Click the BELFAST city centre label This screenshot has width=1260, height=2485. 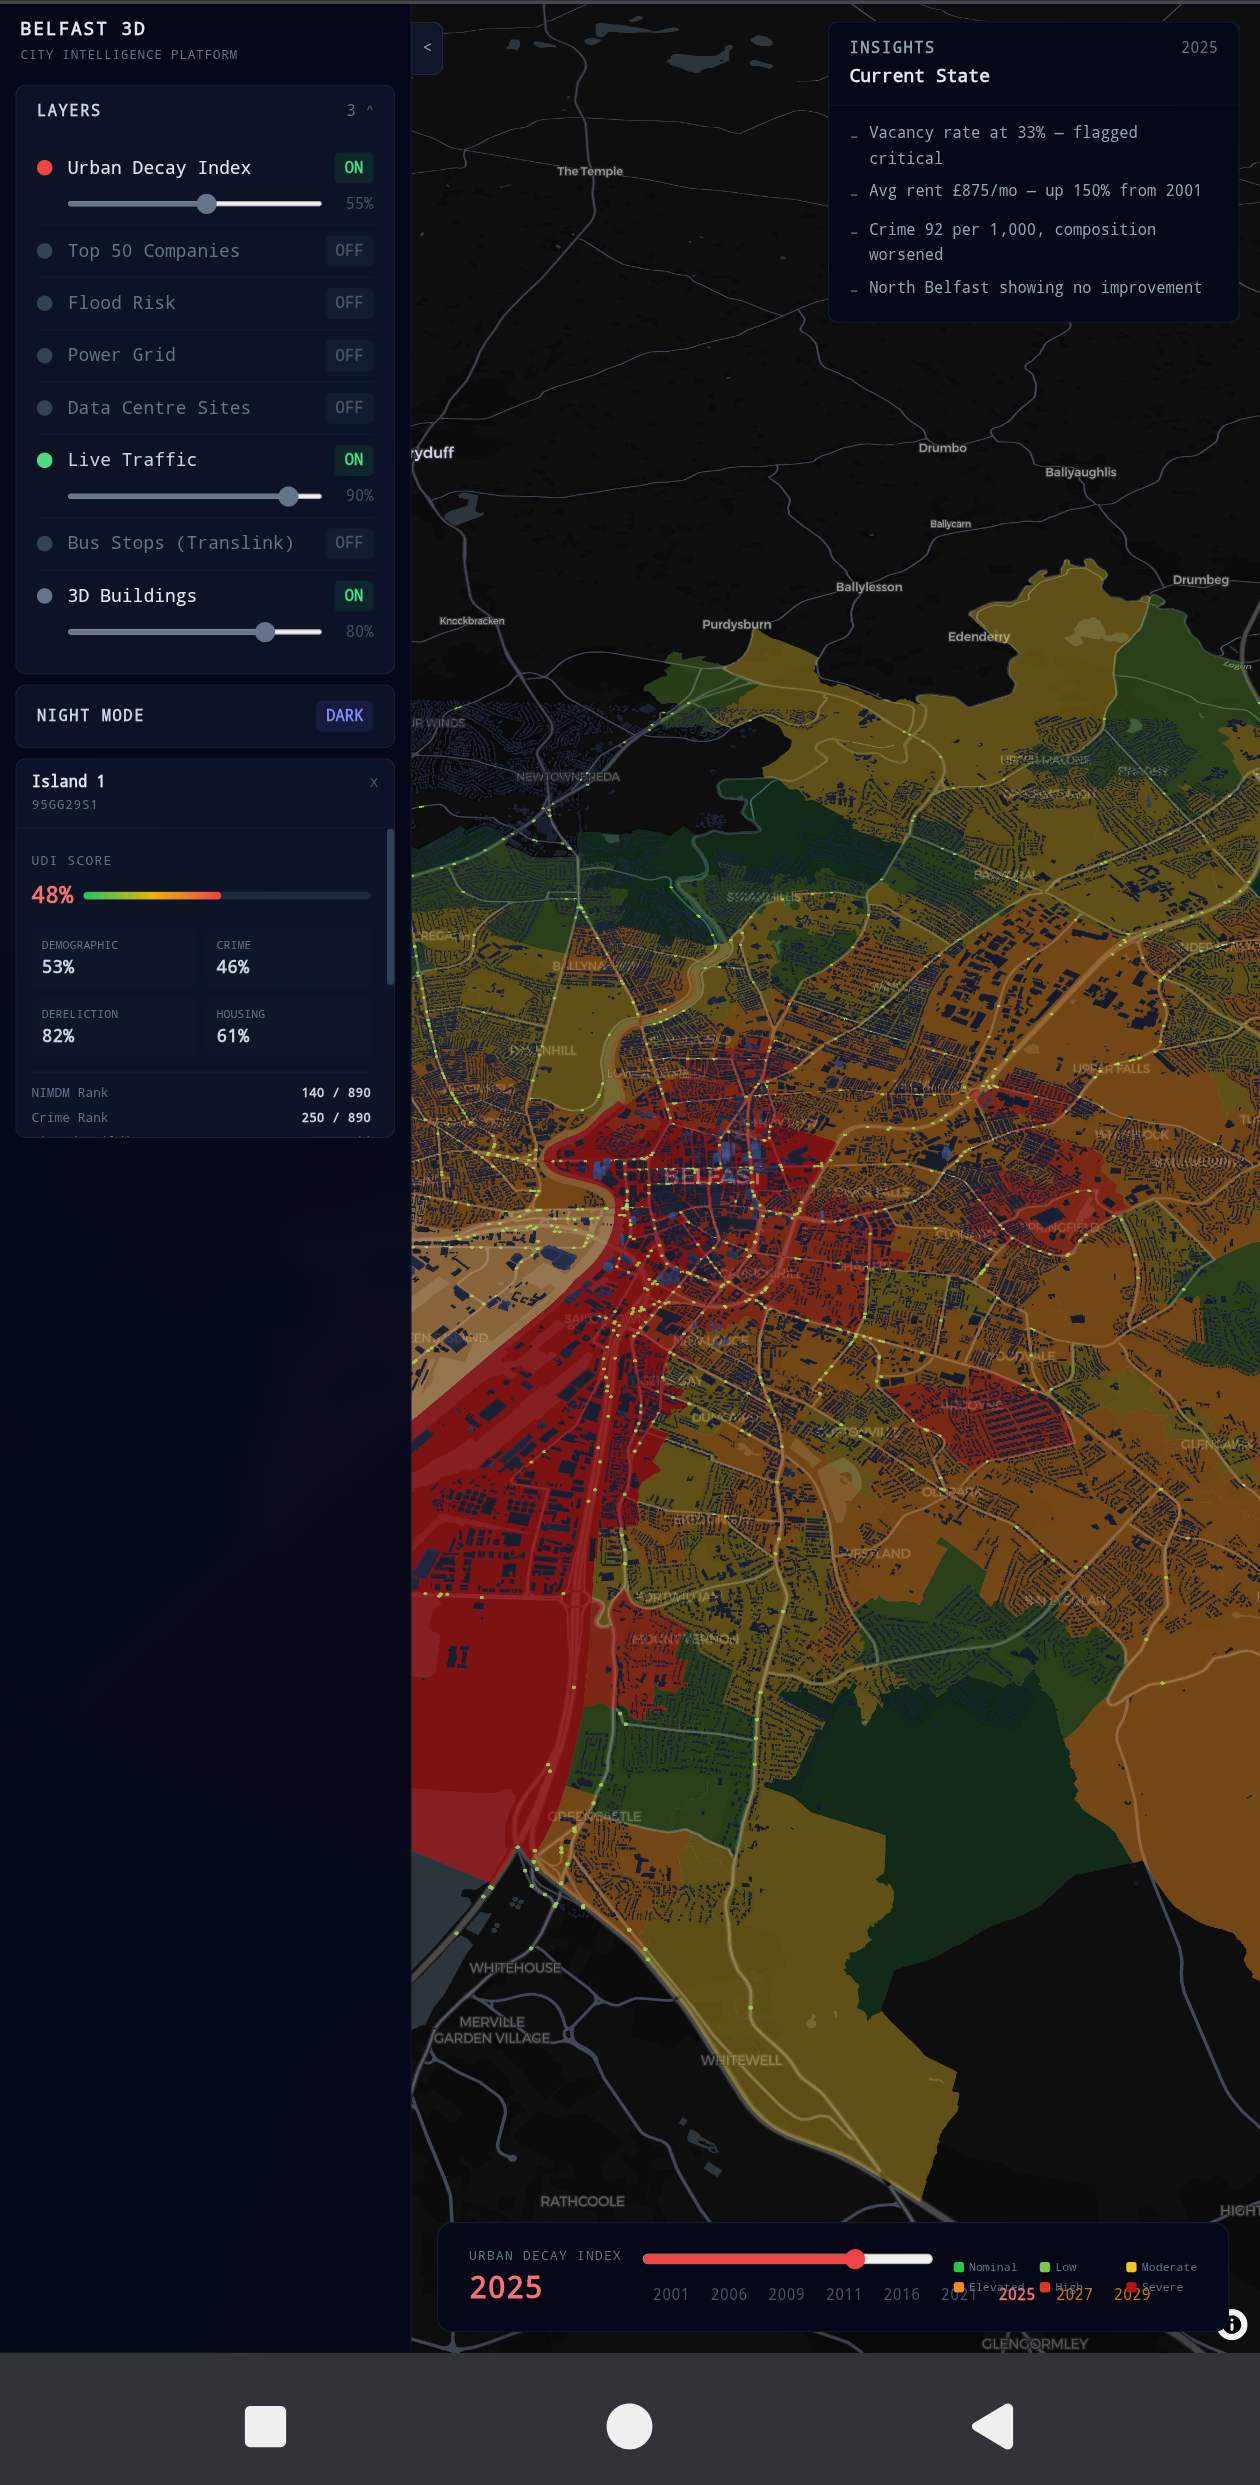click(712, 1176)
